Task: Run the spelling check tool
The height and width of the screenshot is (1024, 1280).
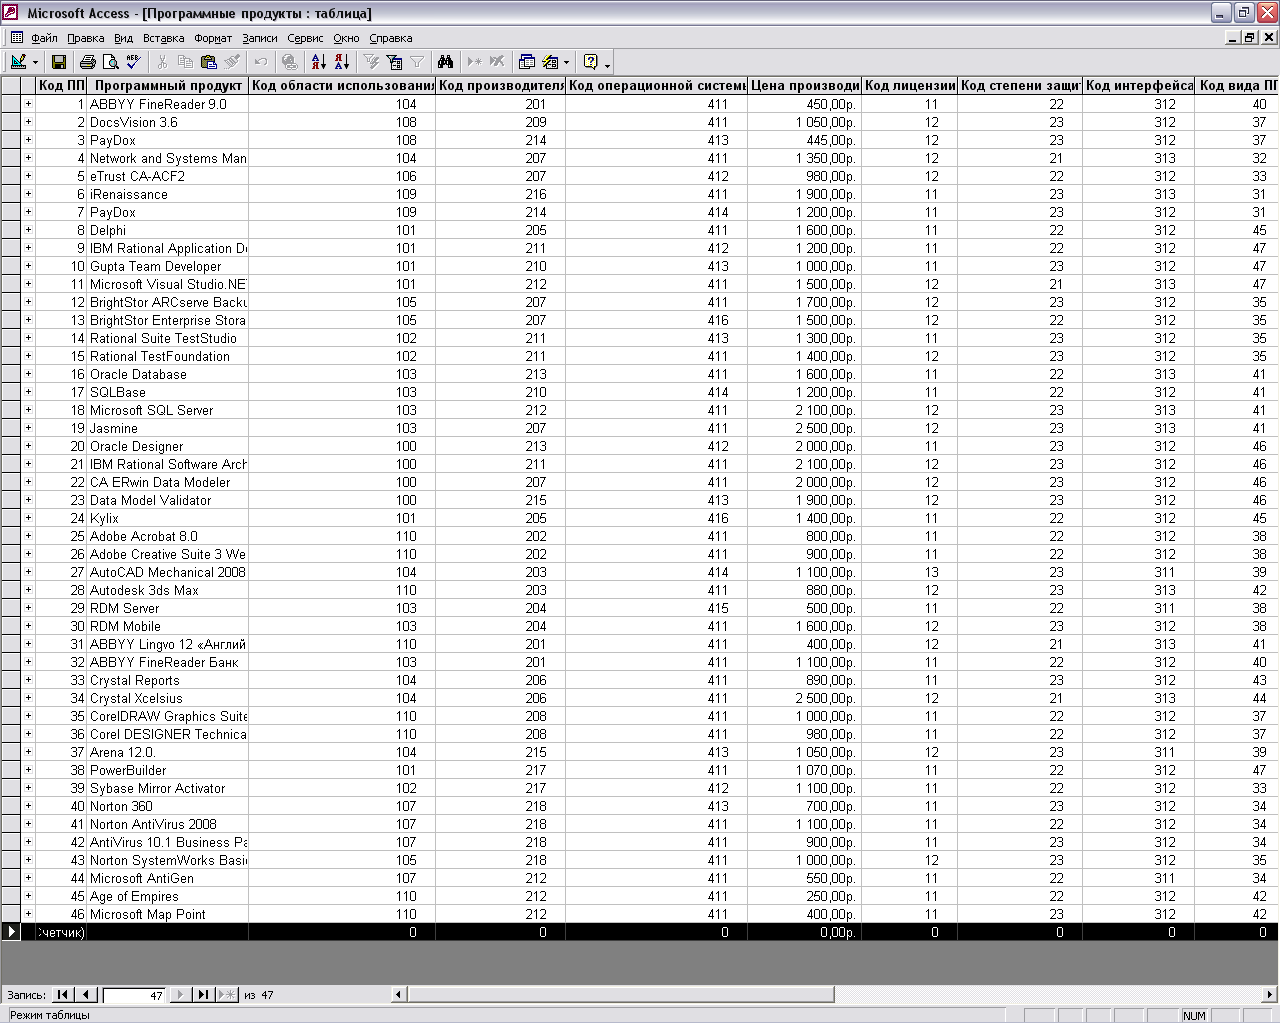Action: pos(133,62)
